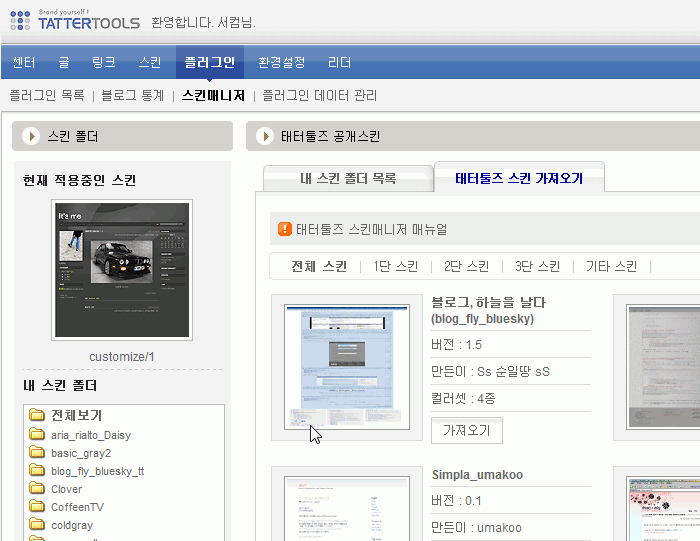Open the 글 menu
700x541 pixels.
point(64,62)
